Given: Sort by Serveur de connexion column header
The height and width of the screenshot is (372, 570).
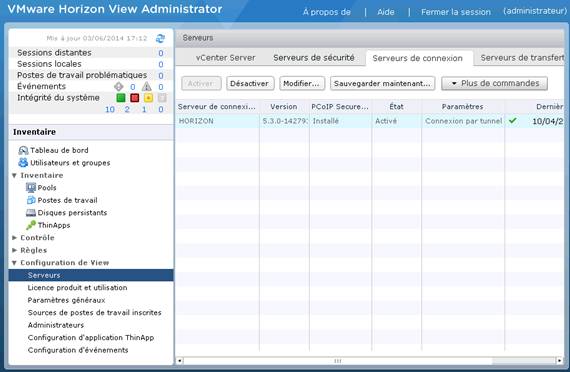Looking at the screenshot, I should (x=217, y=107).
